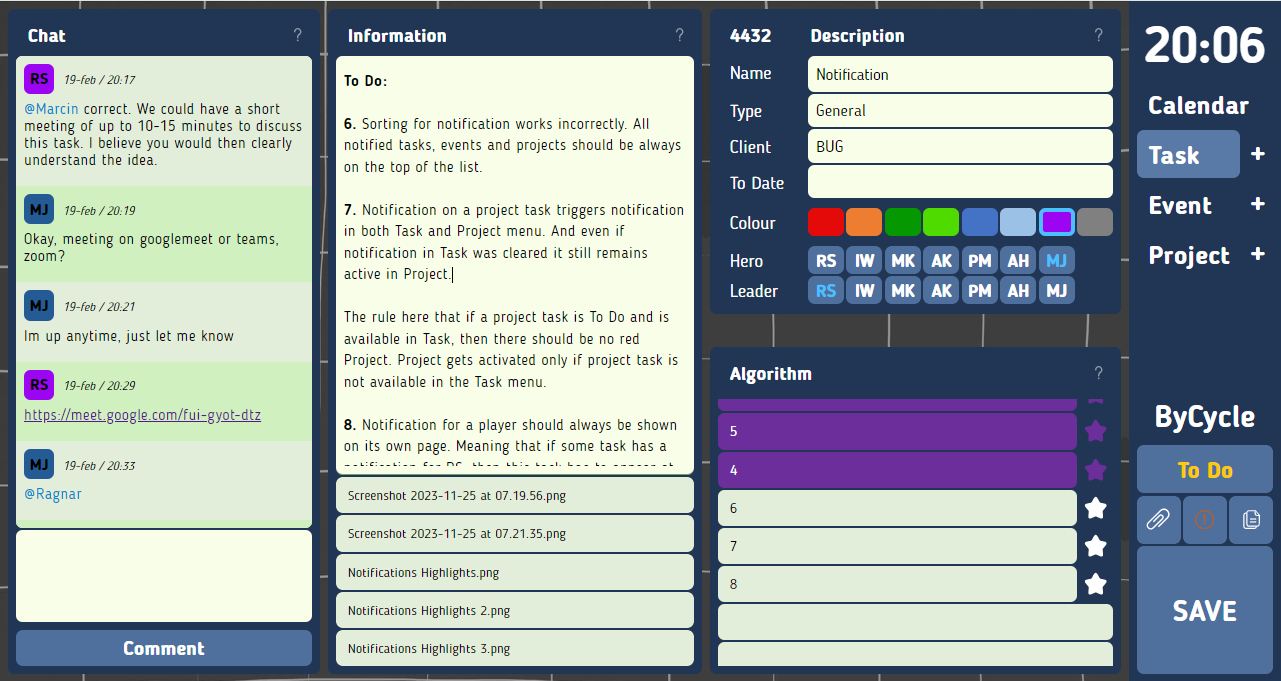Open Notifications Highlights 2.png attachment
1281x681 pixels.
[515, 610]
